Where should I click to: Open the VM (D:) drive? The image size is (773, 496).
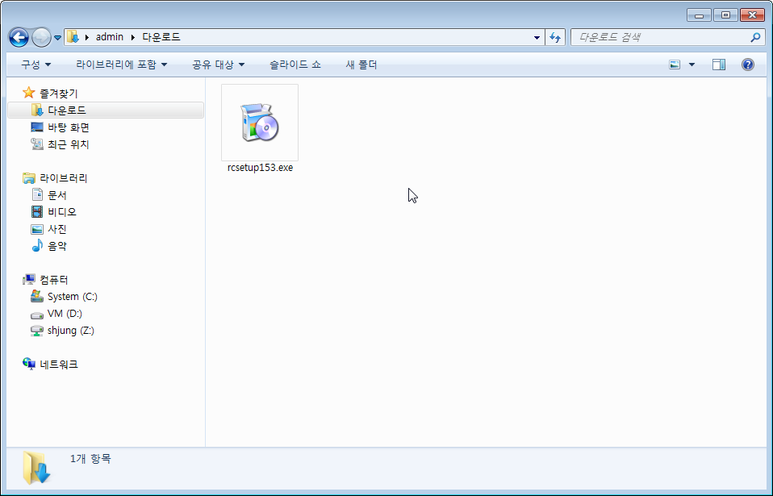(x=65, y=314)
